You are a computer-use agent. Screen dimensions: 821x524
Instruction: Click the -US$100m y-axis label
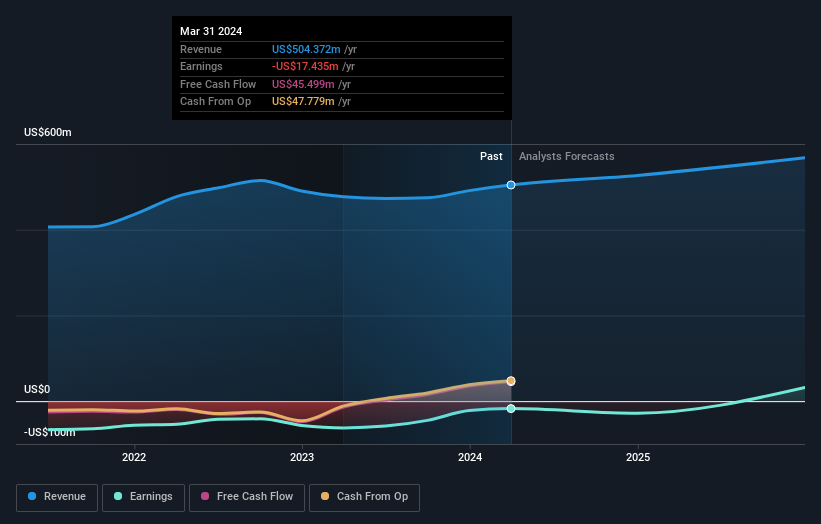point(50,432)
